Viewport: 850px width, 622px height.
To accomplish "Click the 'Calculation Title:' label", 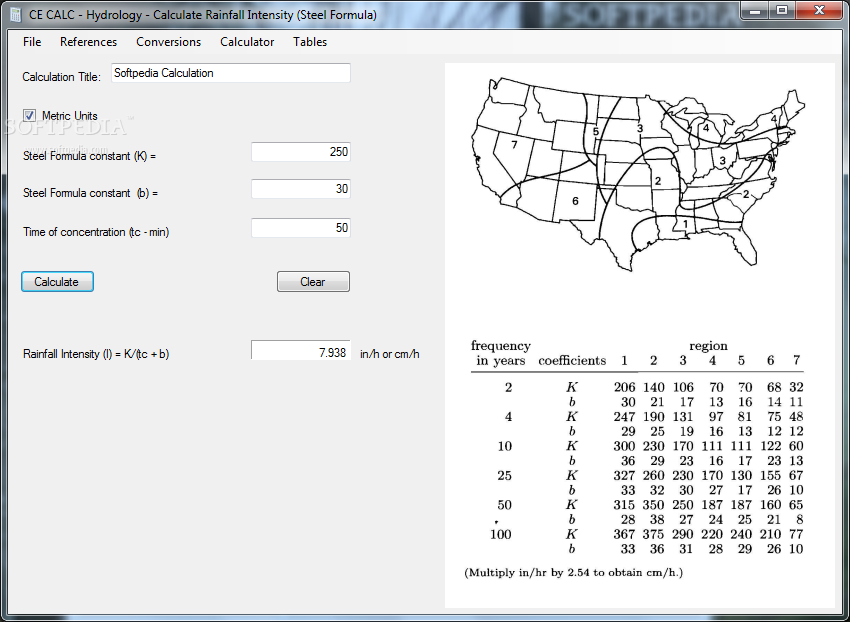I will pos(61,77).
